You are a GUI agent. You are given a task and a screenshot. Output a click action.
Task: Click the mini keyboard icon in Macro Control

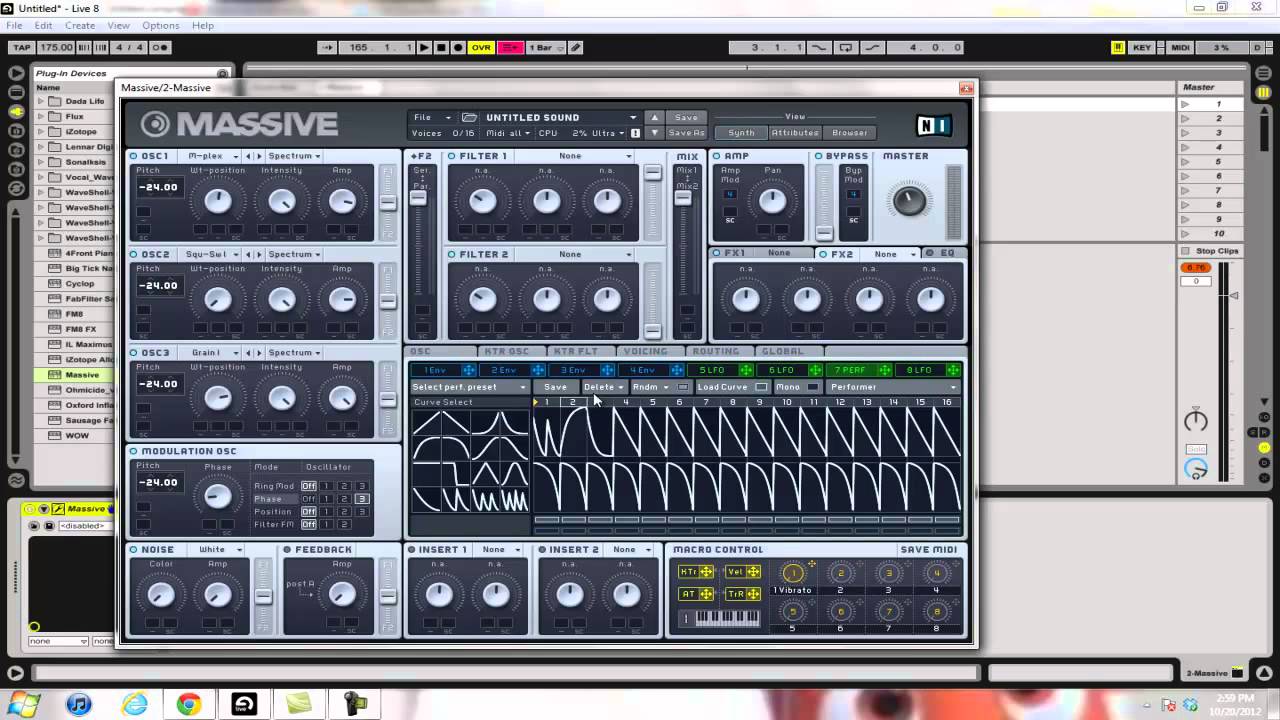click(727, 619)
